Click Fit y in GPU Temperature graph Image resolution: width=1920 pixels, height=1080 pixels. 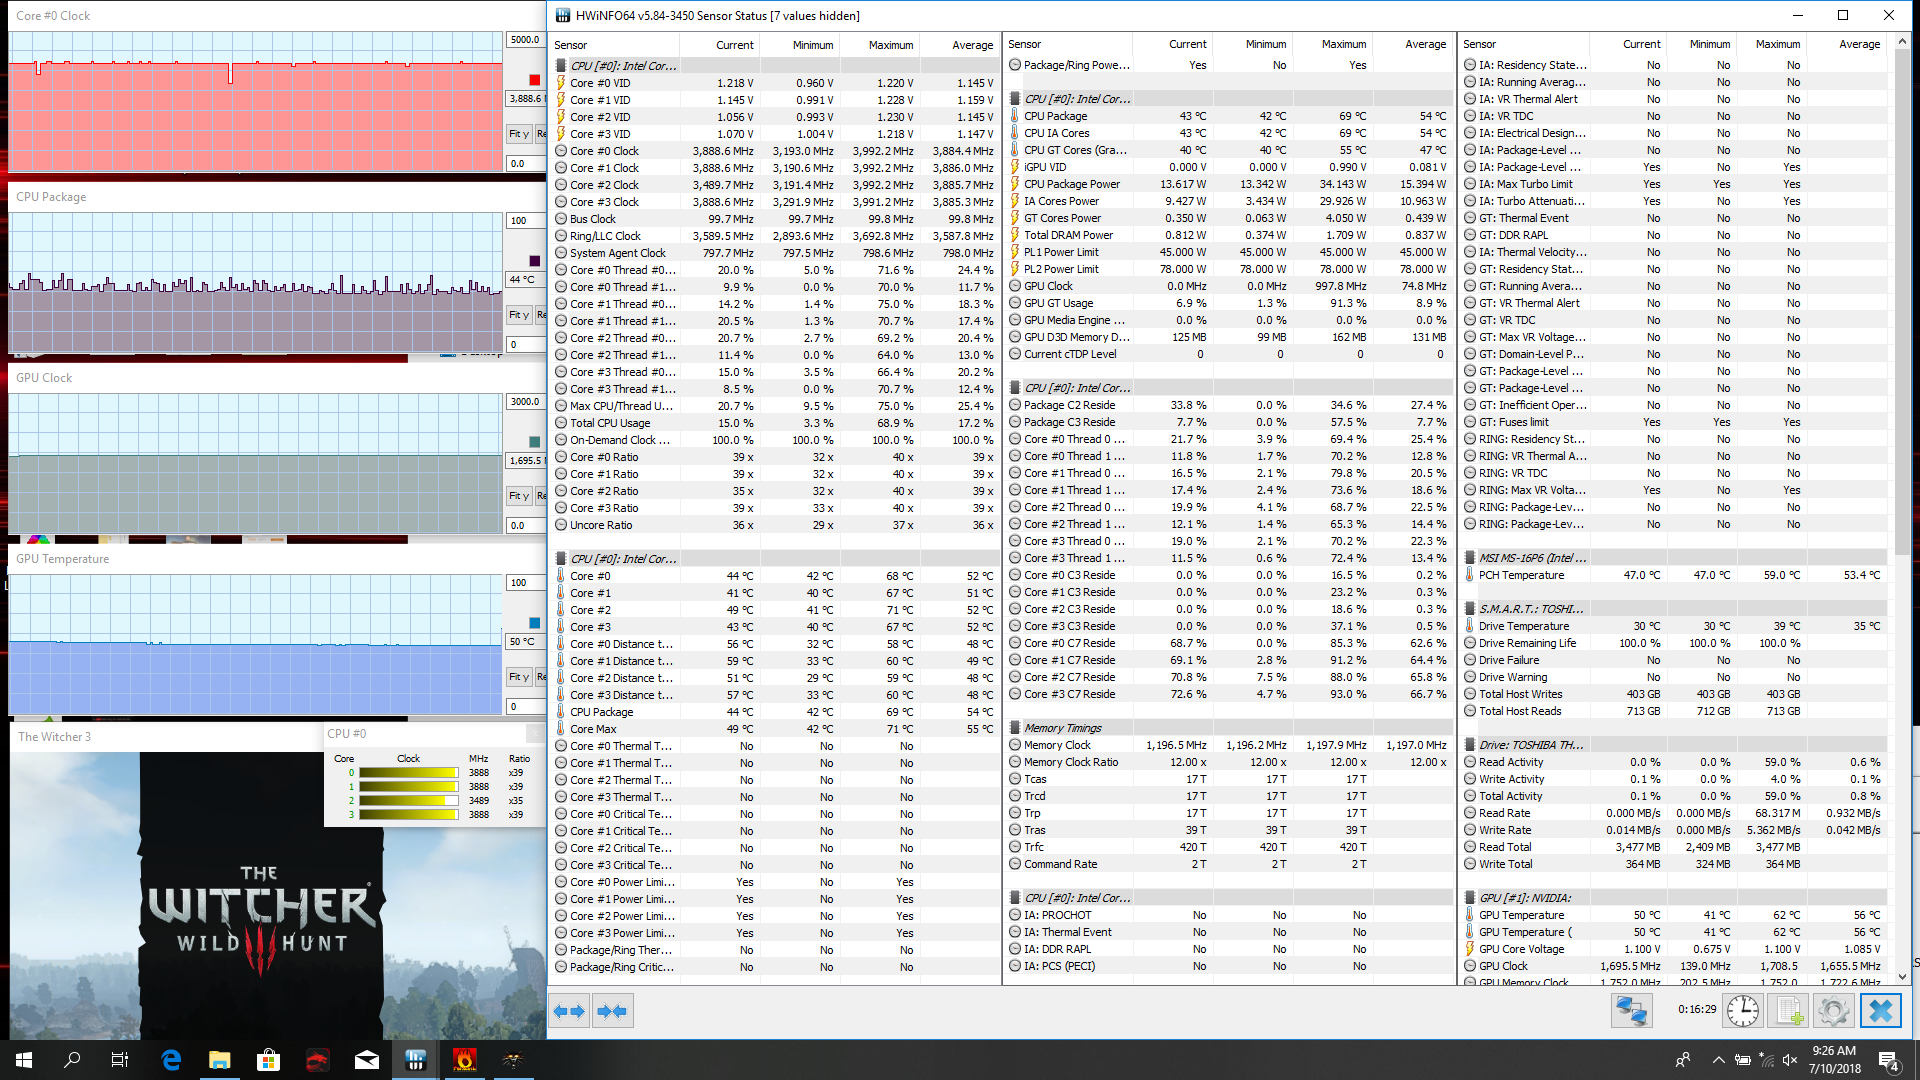pyautogui.click(x=518, y=677)
